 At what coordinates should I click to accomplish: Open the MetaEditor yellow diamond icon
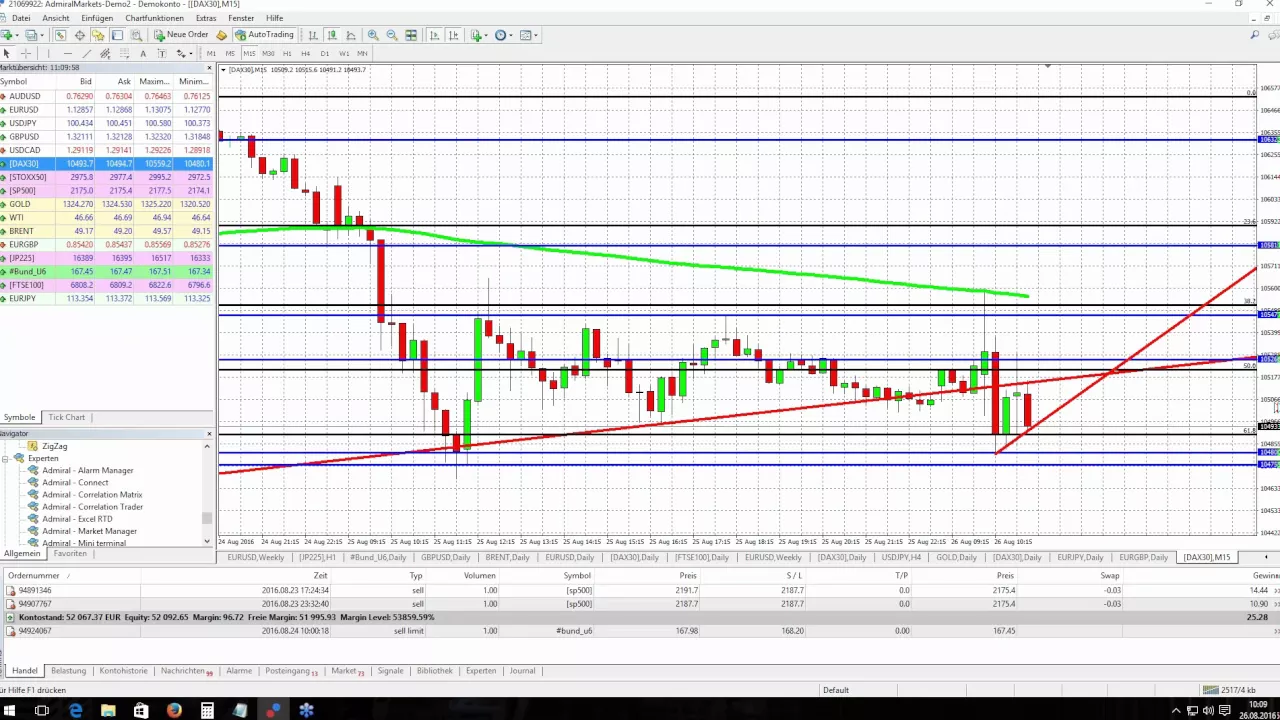(221, 35)
